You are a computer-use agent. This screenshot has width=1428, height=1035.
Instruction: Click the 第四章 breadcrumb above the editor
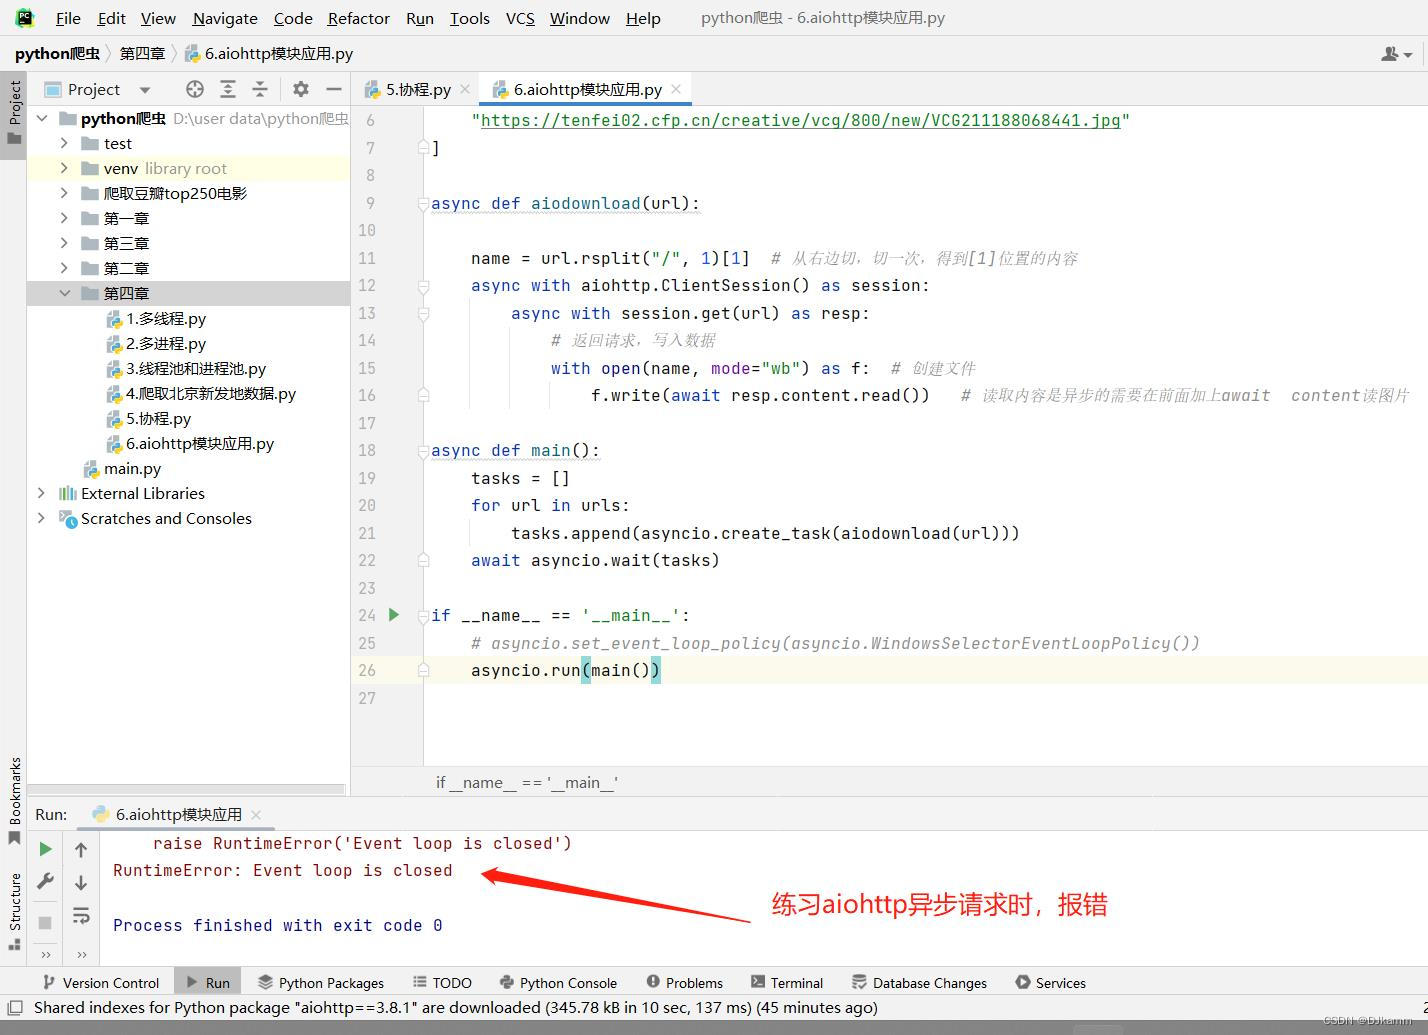[142, 53]
